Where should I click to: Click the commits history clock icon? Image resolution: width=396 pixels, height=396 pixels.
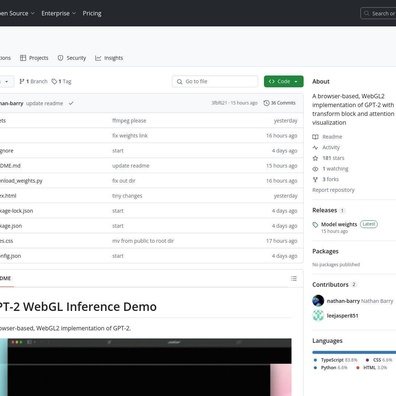(266, 103)
